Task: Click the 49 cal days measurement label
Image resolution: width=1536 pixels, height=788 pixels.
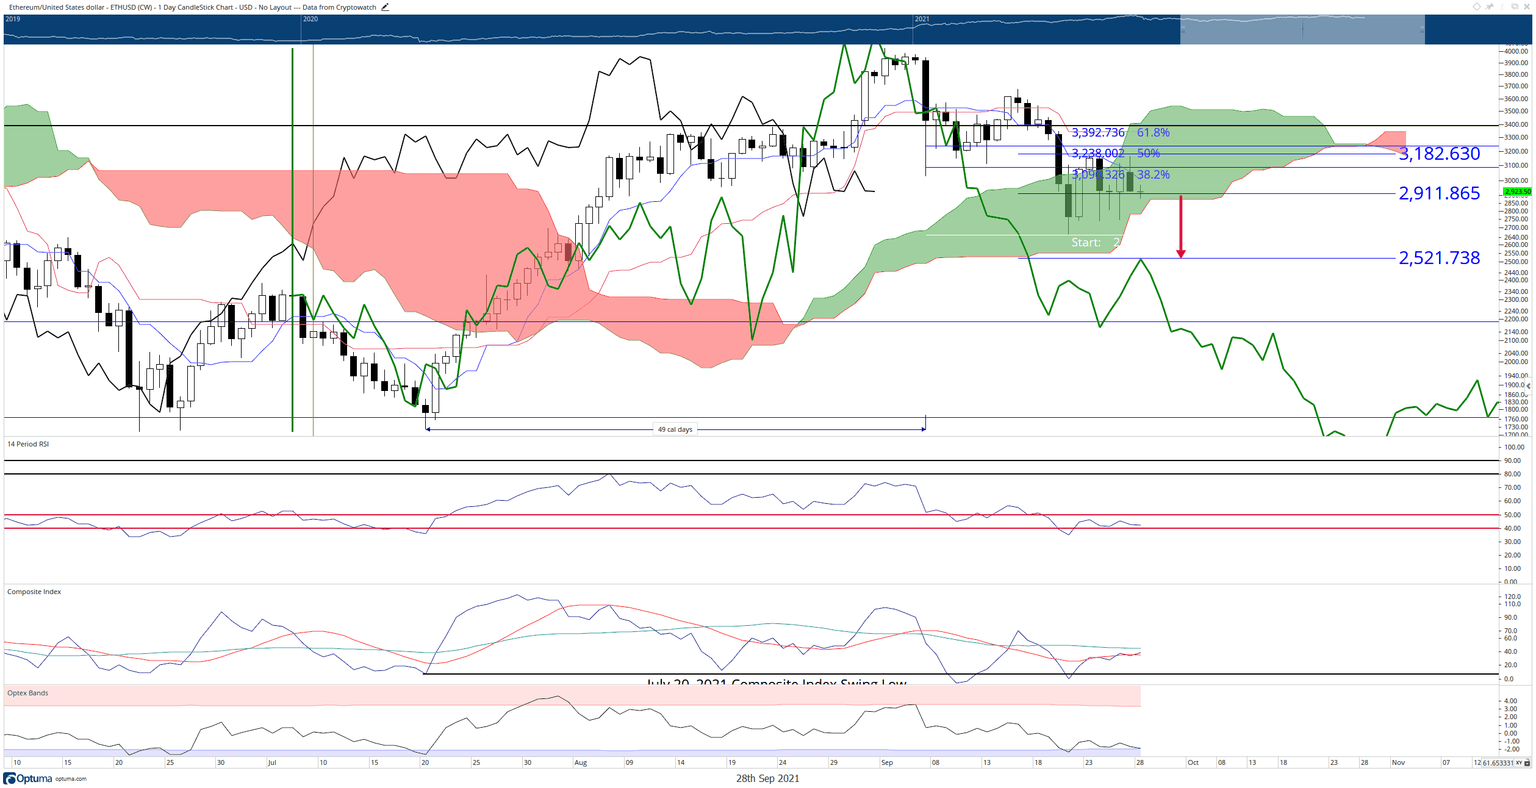Action: 675,430
